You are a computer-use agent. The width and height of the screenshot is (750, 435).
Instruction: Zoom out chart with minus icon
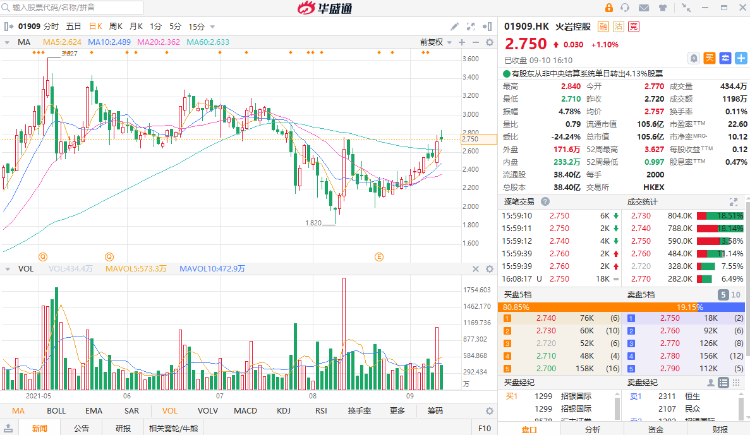[475, 42]
